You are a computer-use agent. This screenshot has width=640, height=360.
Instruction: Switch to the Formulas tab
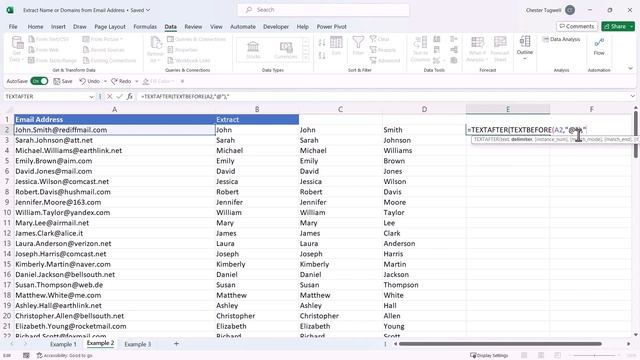(x=145, y=27)
